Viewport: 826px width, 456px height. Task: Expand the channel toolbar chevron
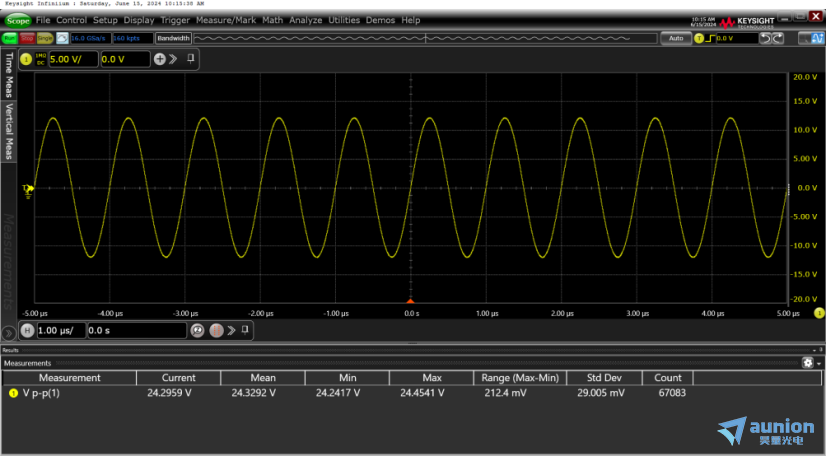pos(173,60)
